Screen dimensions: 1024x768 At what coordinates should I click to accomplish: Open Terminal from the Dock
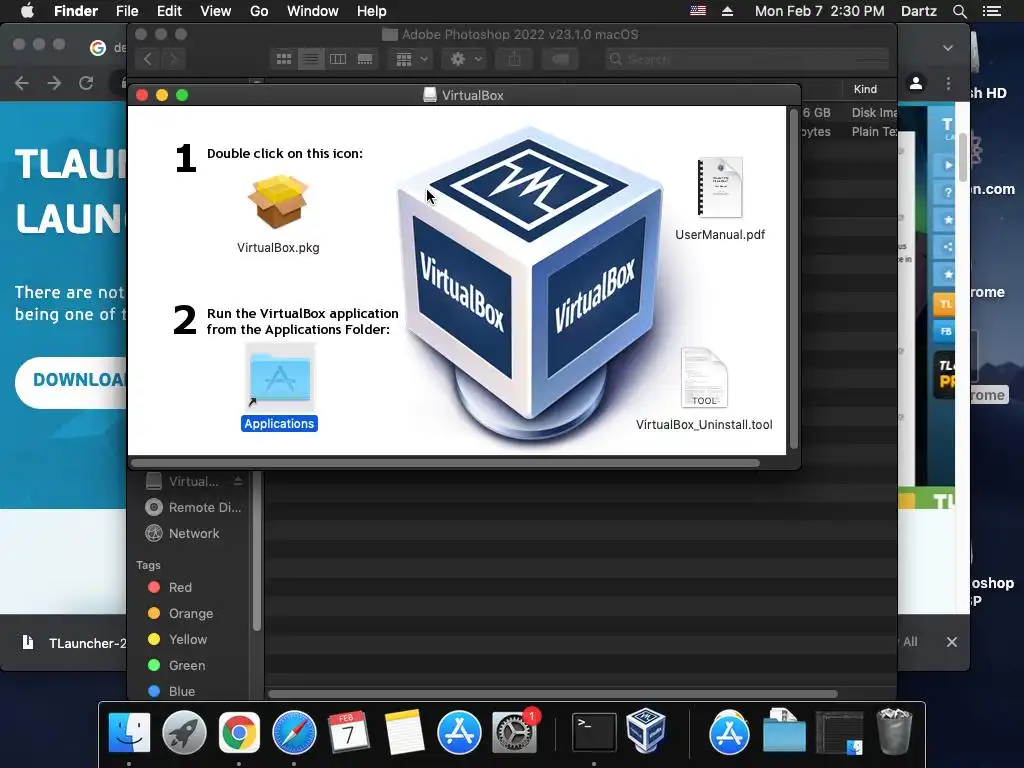tap(594, 732)
